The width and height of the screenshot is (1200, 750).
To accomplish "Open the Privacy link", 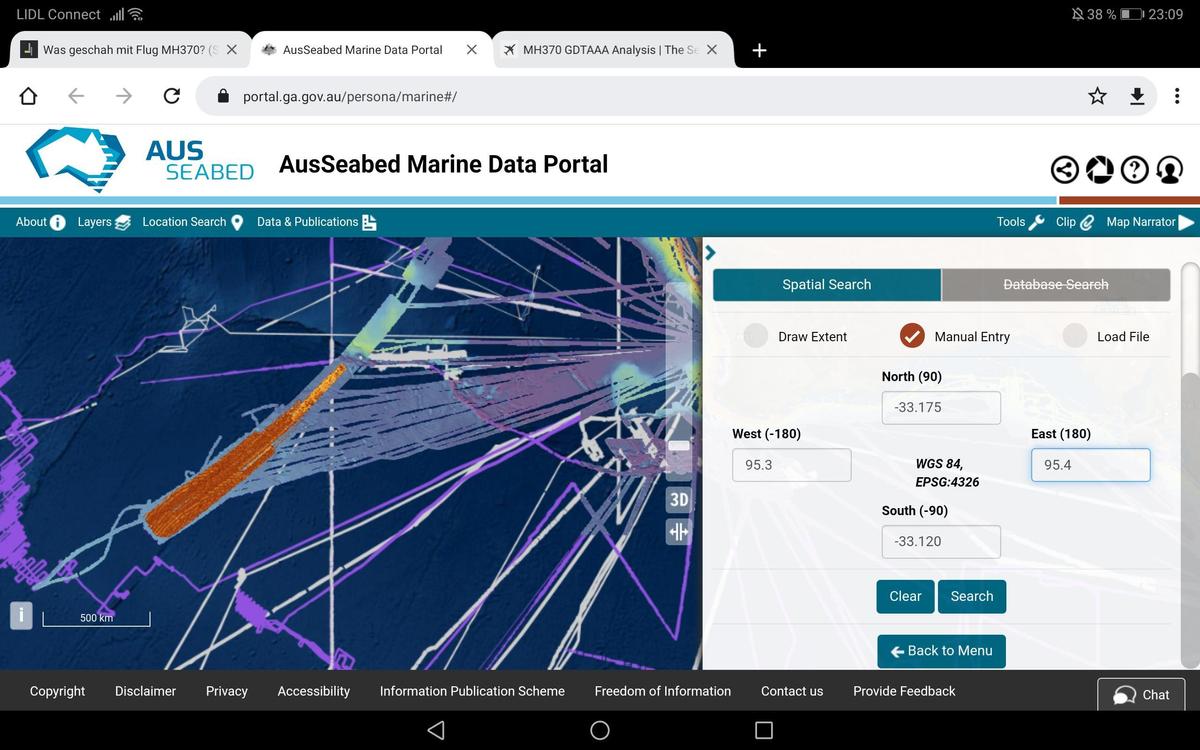I will 227,691.
